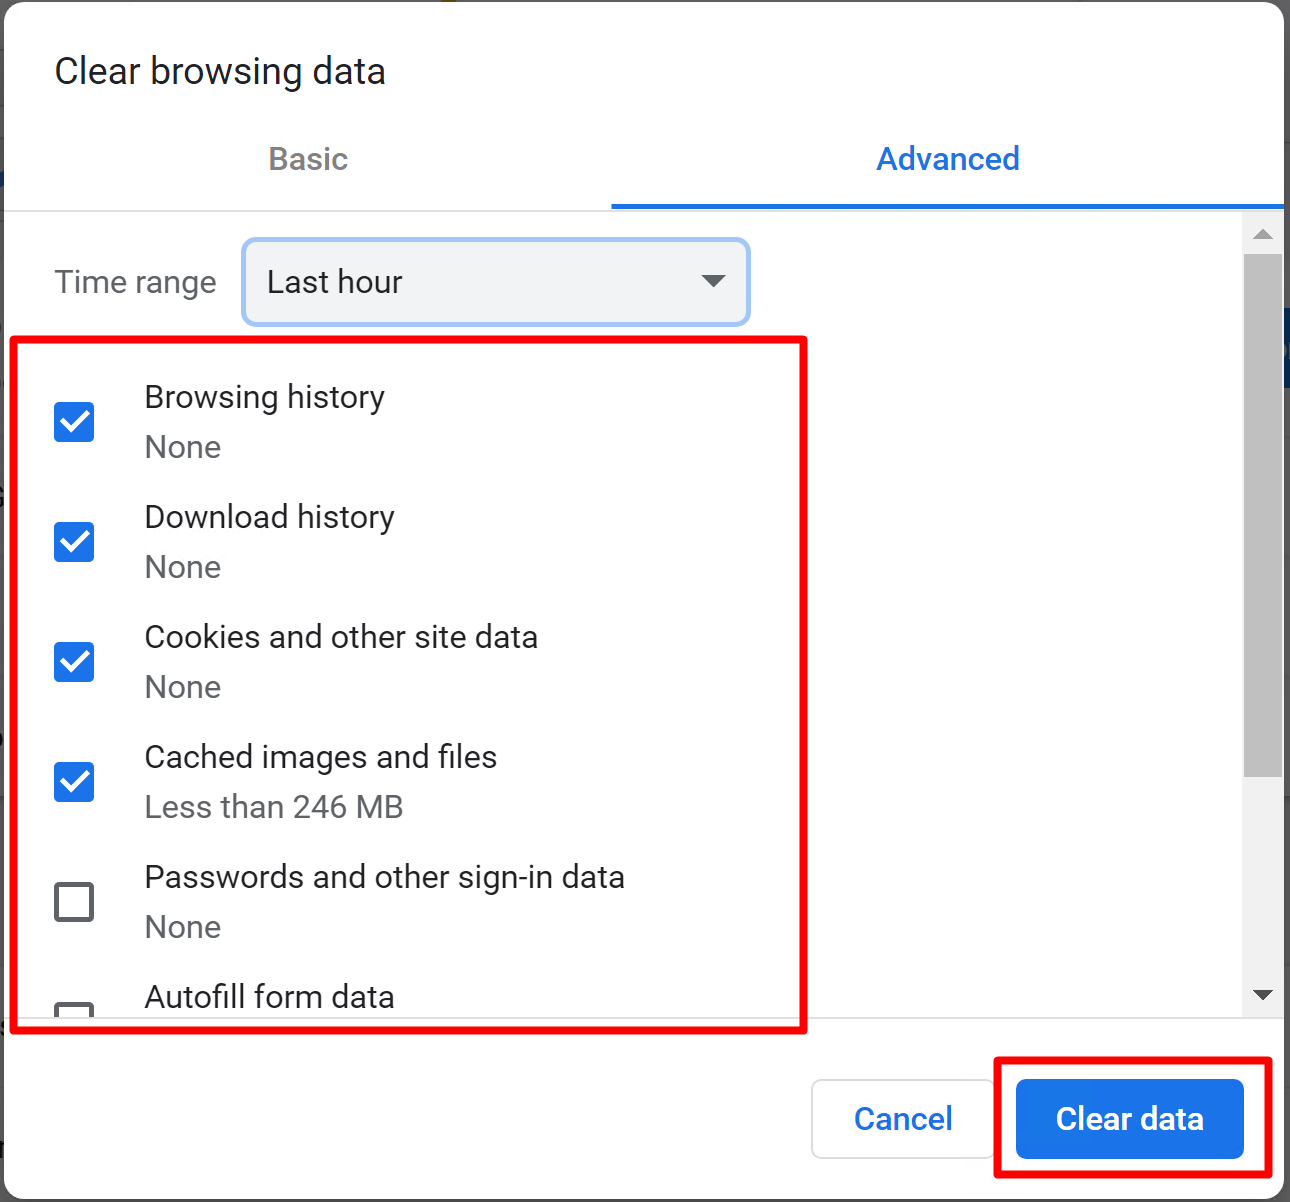Uncheck the Browsing history checkbox
This screenshot has width=1290, height=1202.
click(x=74, y=421)
